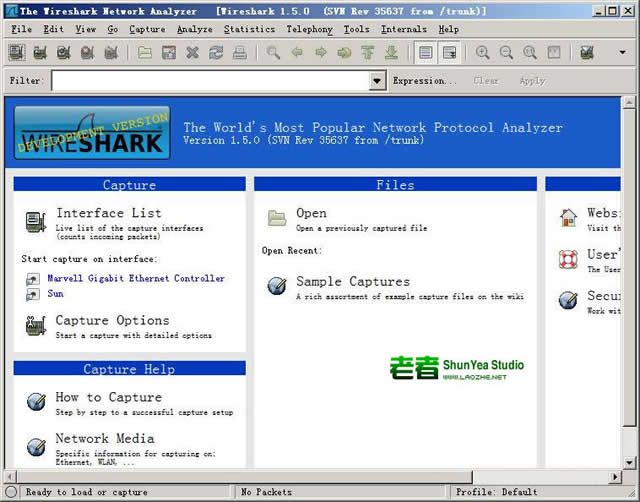Open the Capture Options link
The width and height of the screenshot is (640, 502).
pos(112,320)
